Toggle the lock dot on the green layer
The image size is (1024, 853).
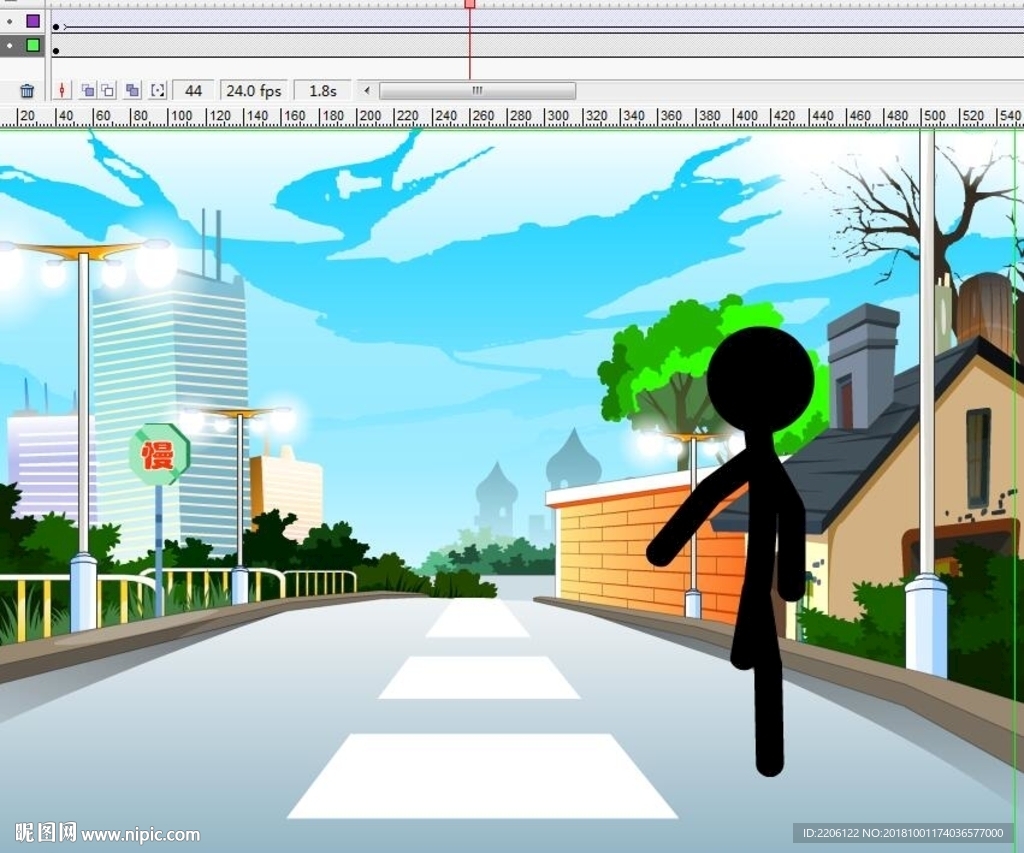pos(10,45)
